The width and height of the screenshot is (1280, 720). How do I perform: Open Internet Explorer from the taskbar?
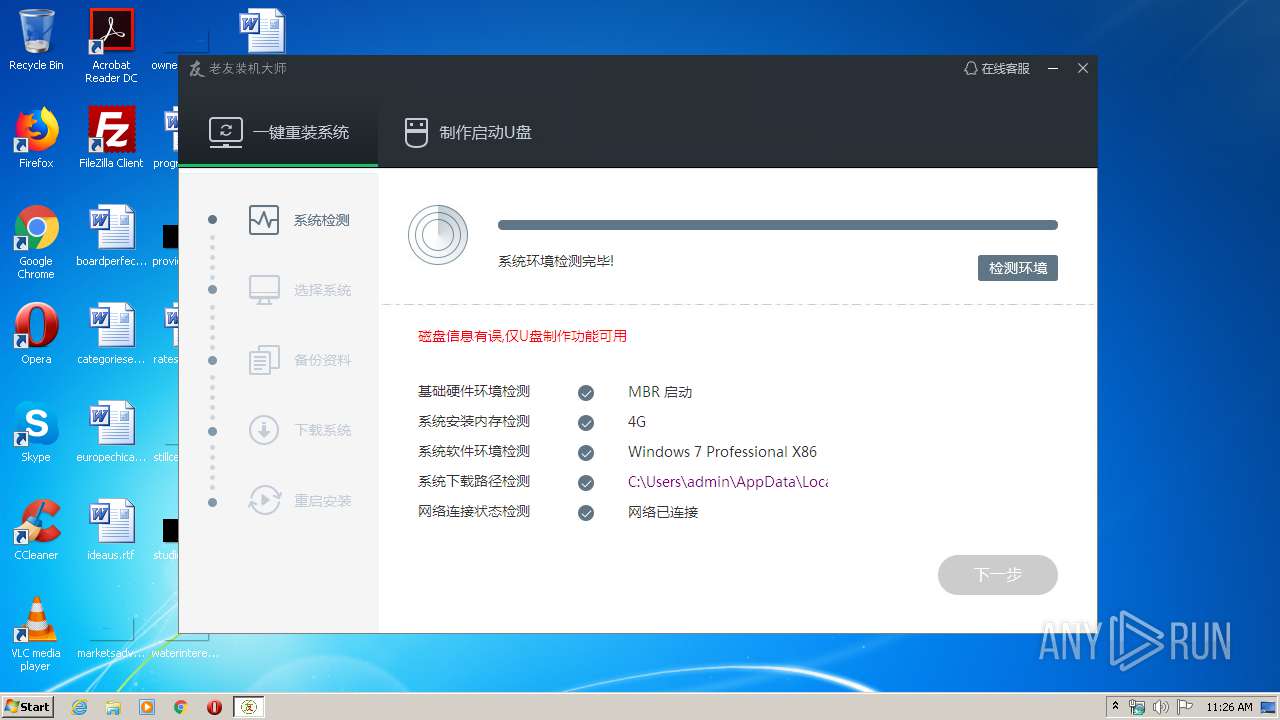pos(79,707)
